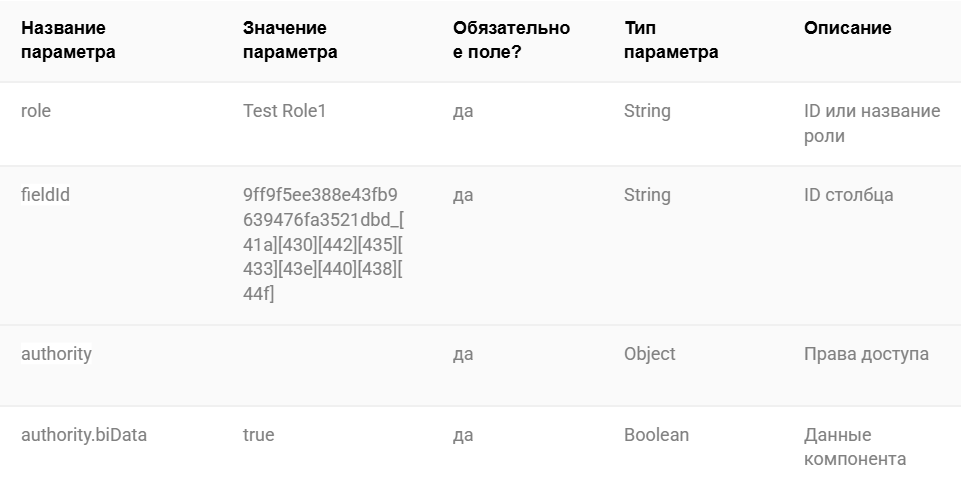Image resolution: width=961 pixels, height=488 pixels.
Task: Click the 'Обязательное поле?' column header
Action: click(511, 40)
